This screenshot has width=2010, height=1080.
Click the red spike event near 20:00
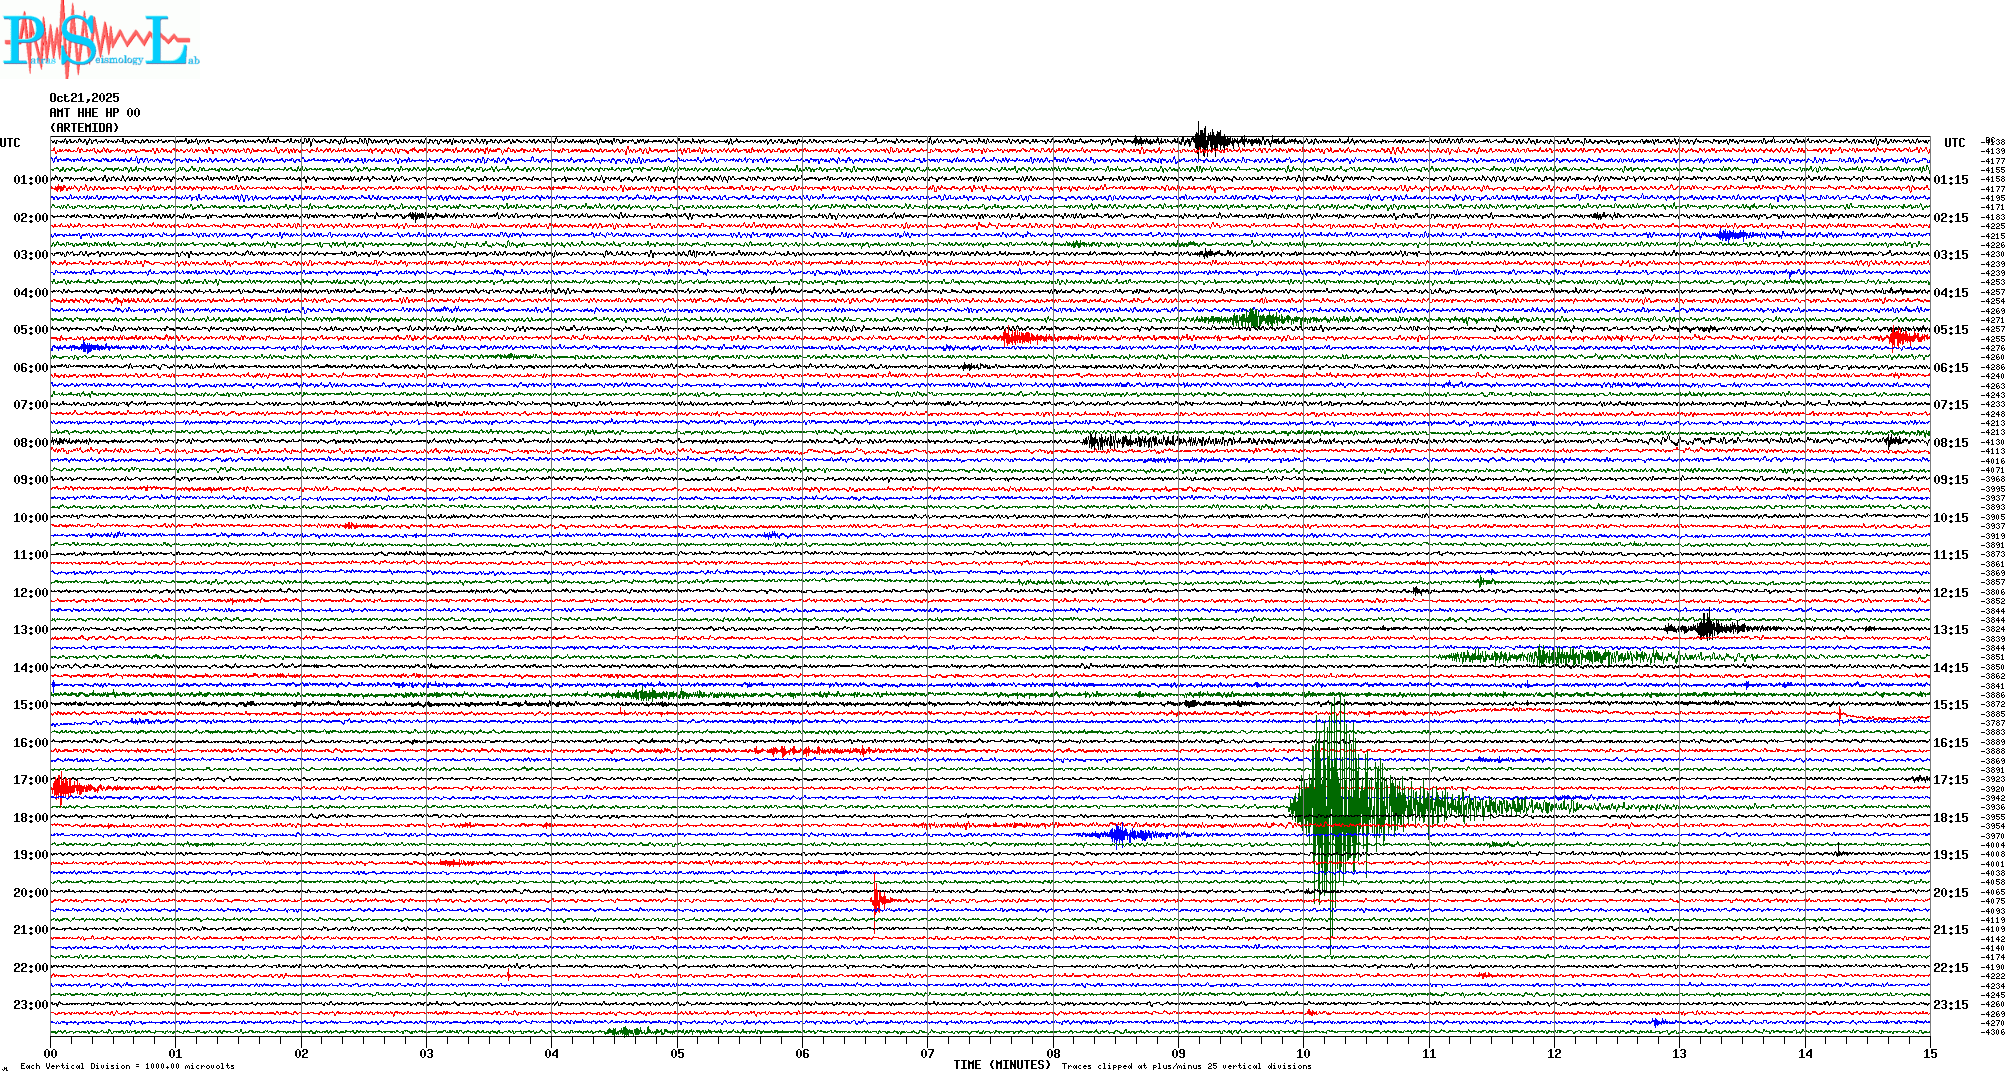click(x=877, y=901)
